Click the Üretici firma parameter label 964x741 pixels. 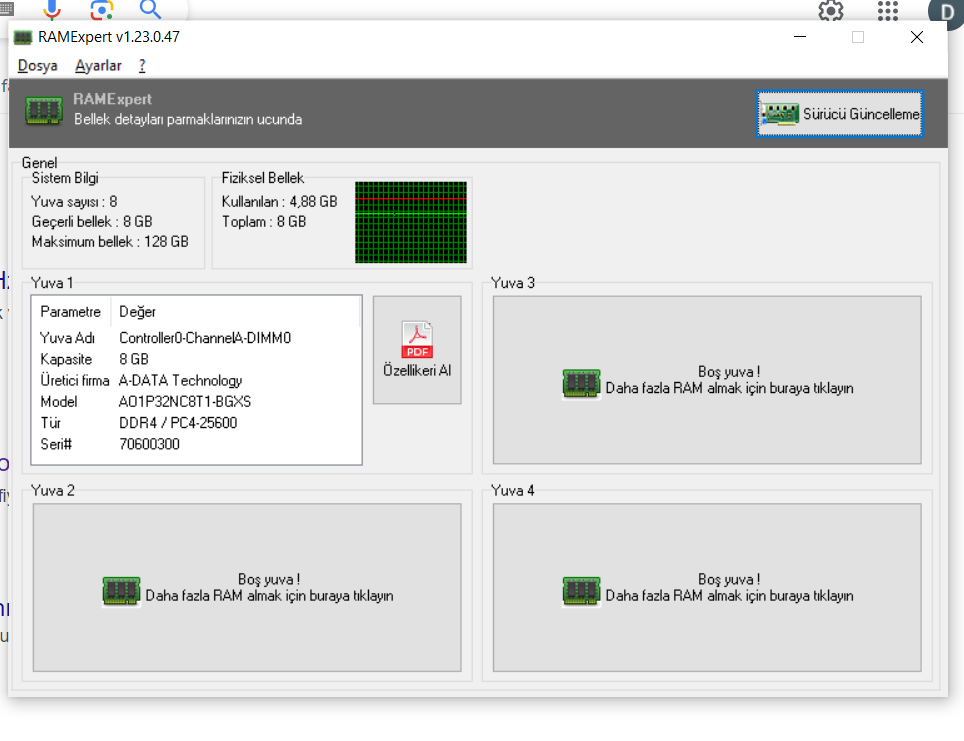74,381
